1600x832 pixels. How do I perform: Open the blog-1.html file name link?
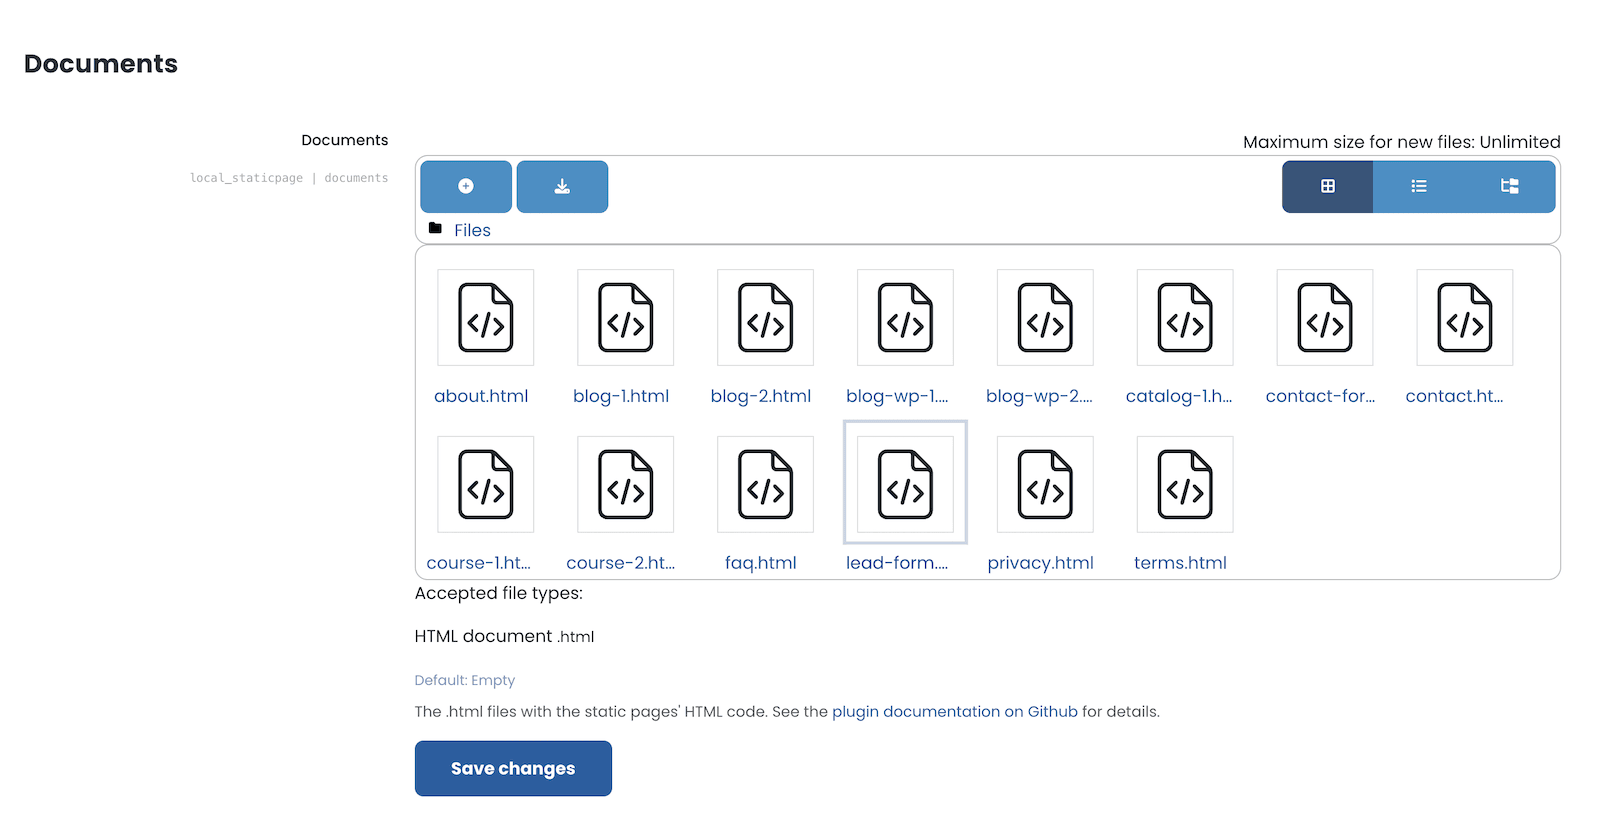point(621,396)
